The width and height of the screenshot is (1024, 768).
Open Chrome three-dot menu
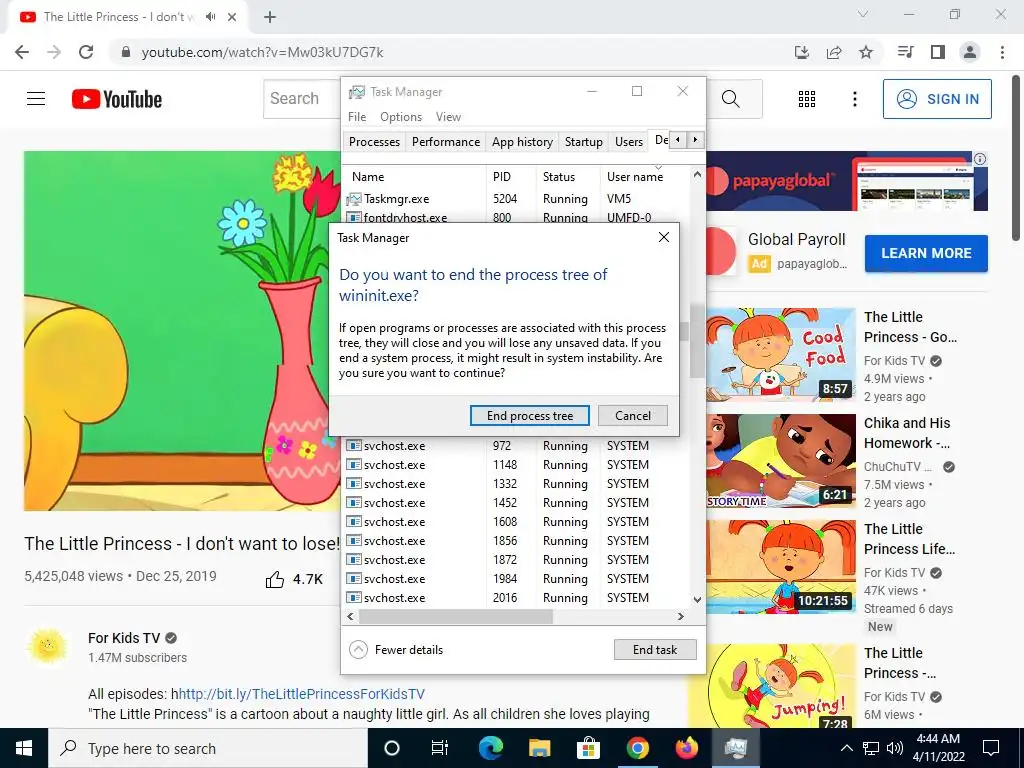tap(1002, 52)
